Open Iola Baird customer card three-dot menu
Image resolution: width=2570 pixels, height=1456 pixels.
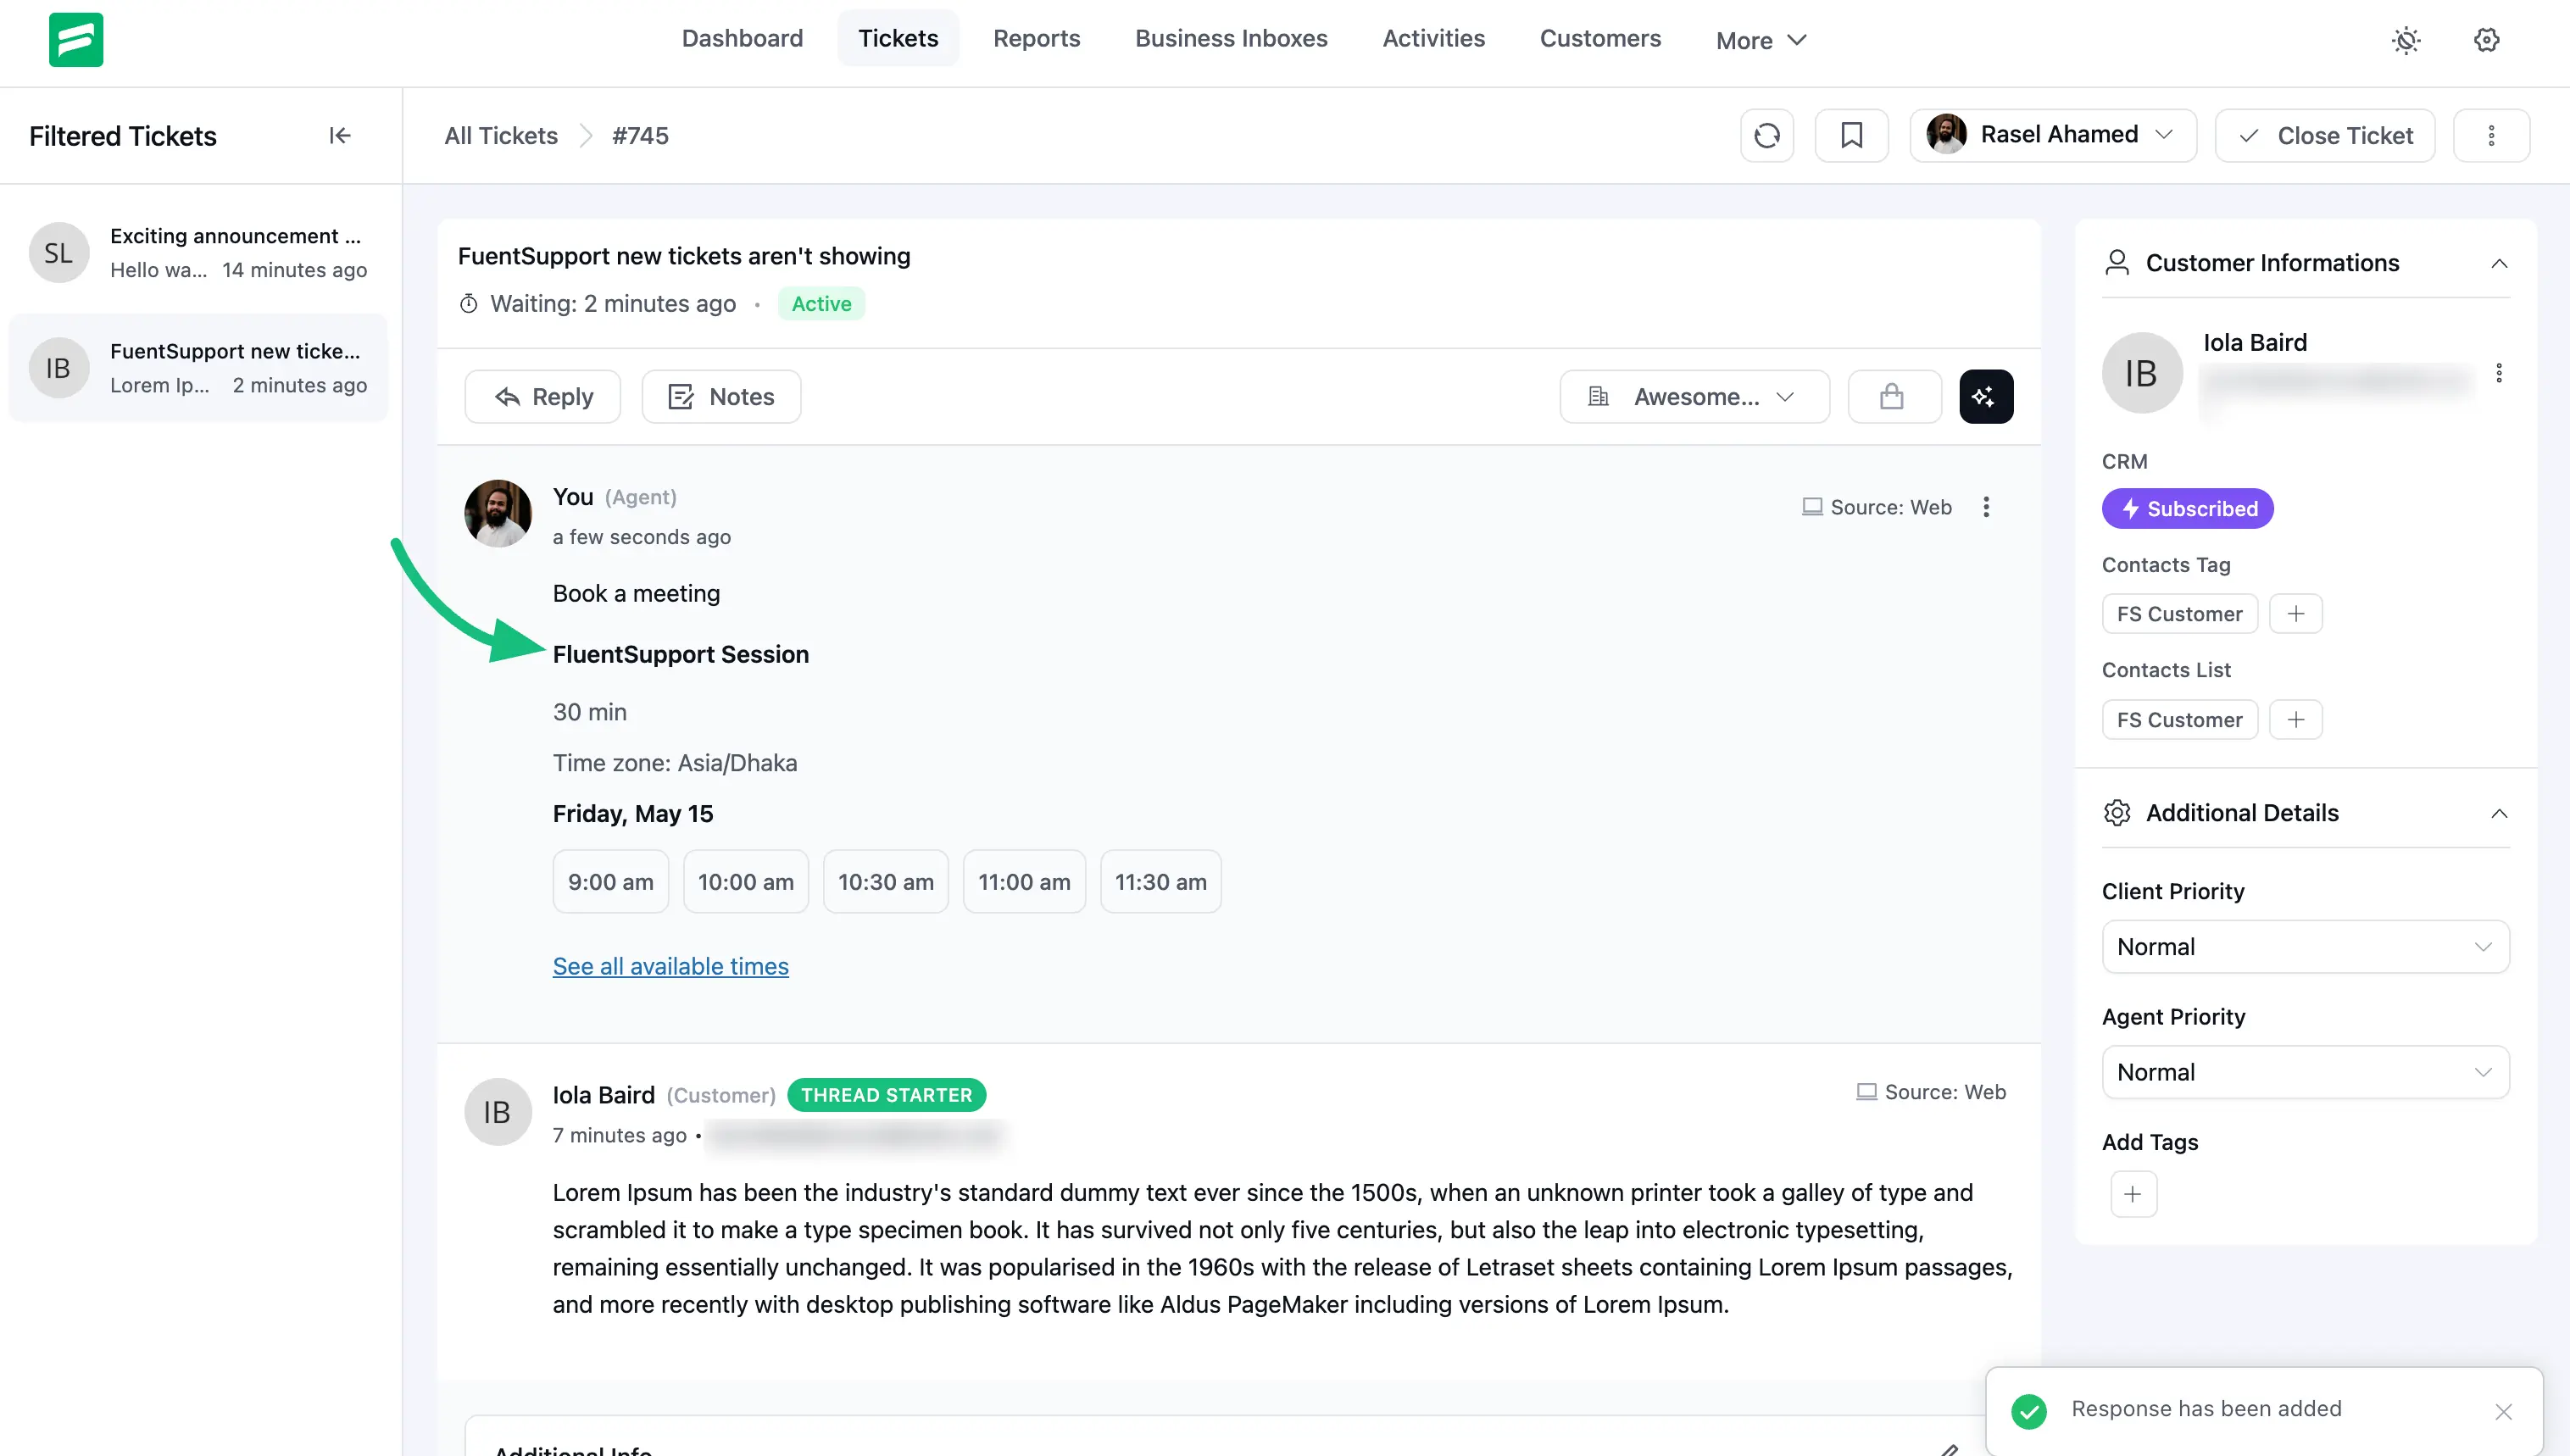pyautogui.click(x=2499, y=373)
